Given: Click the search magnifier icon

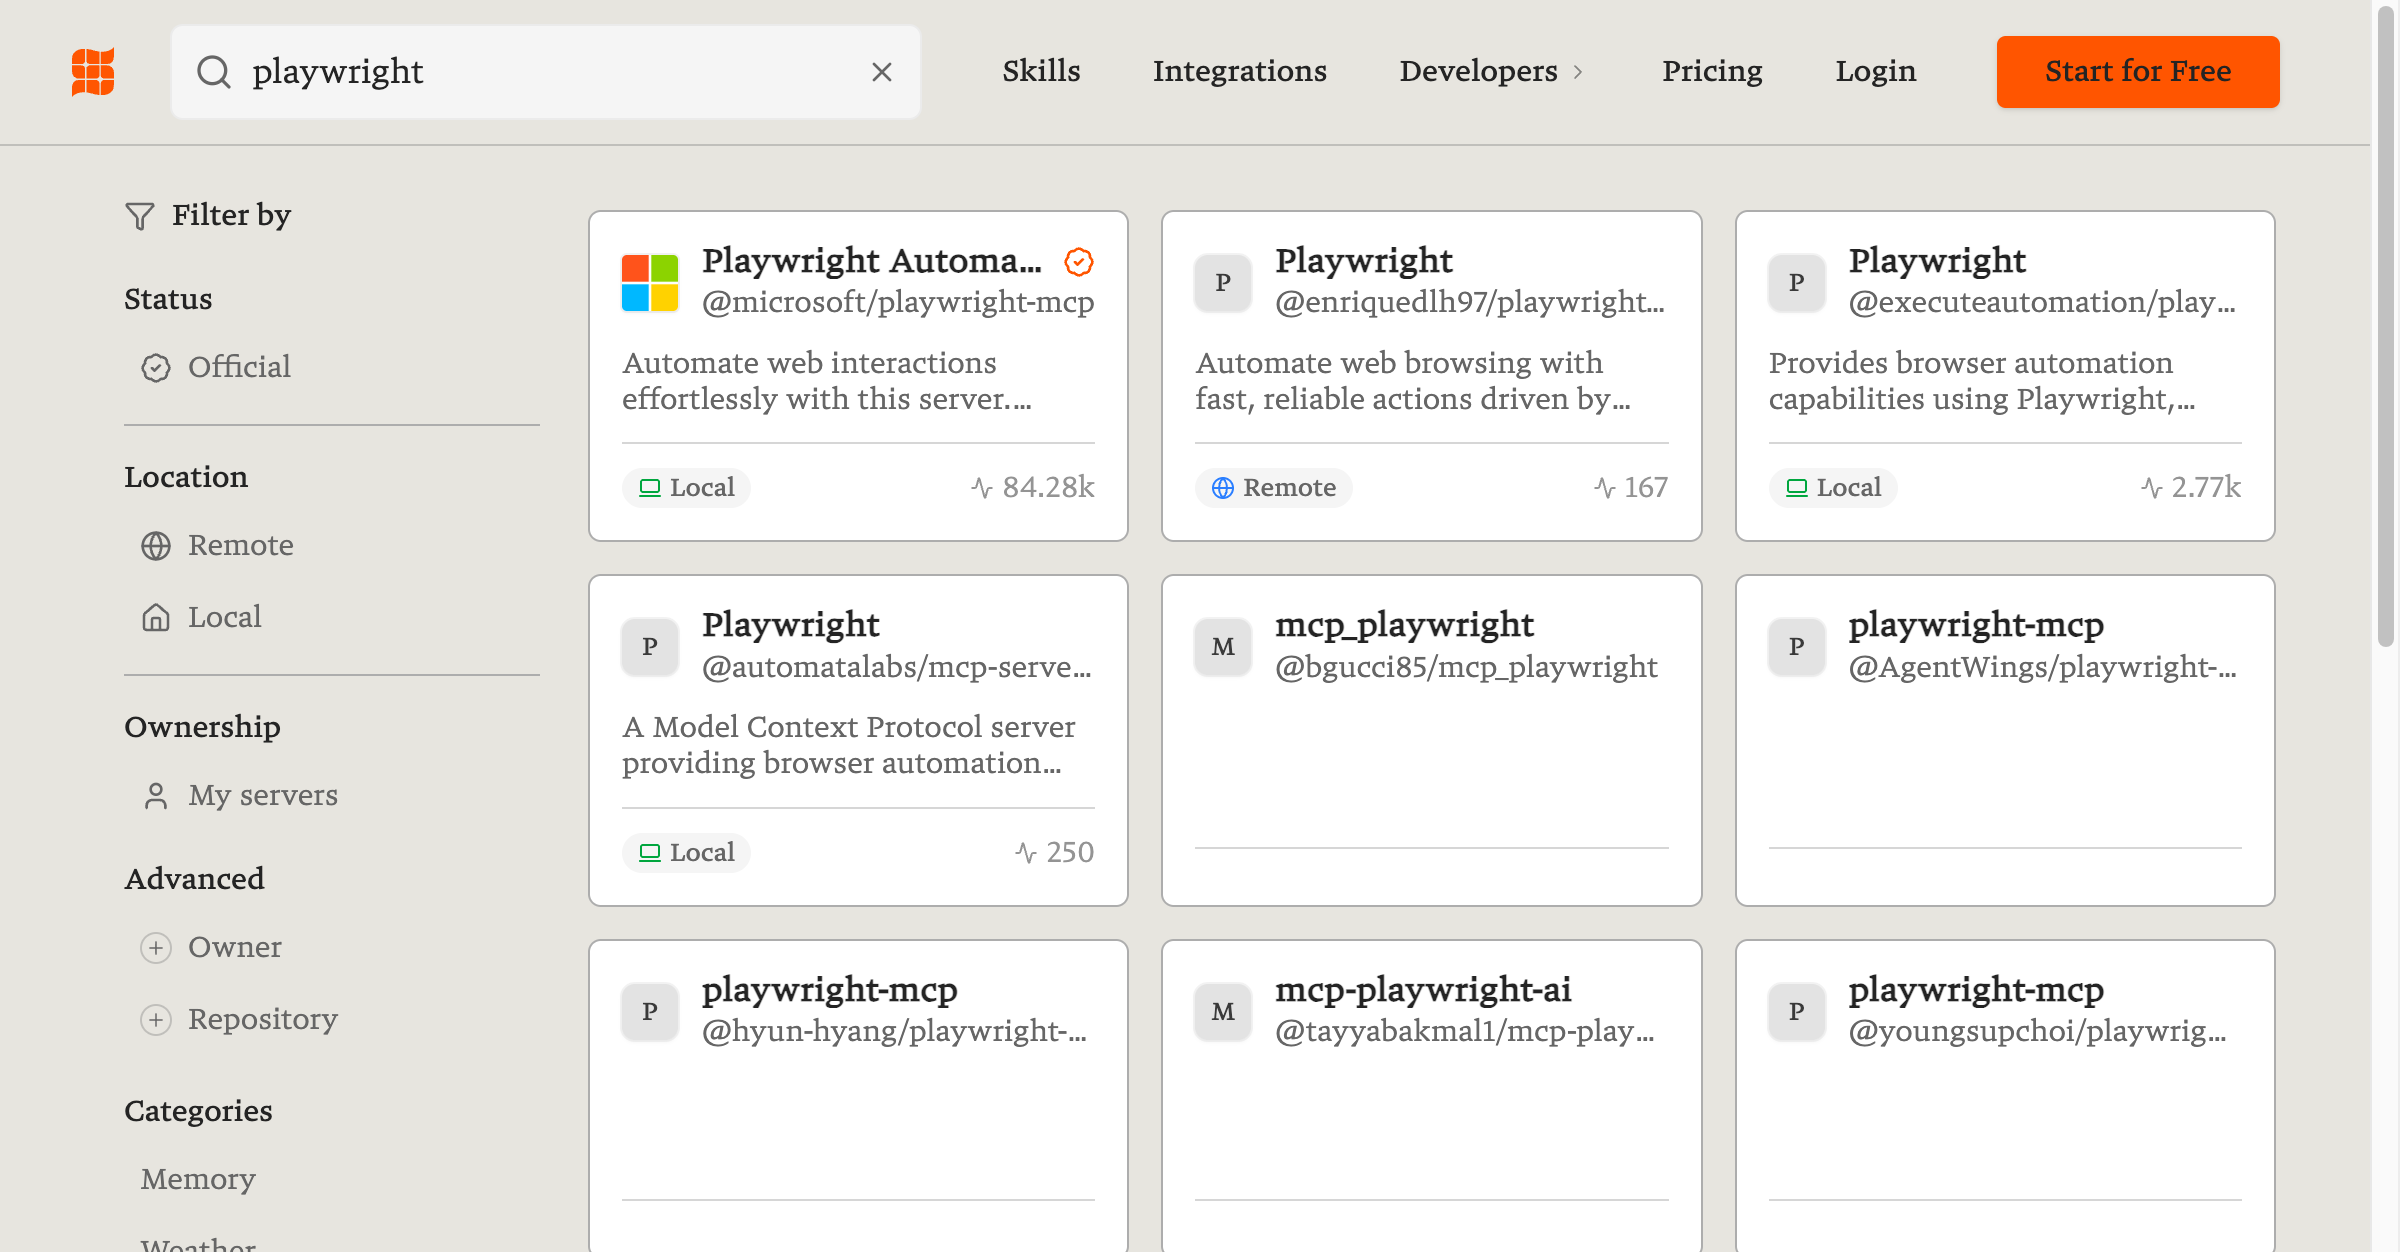Looking at the screenshot, I should click(x=214, y=72).
